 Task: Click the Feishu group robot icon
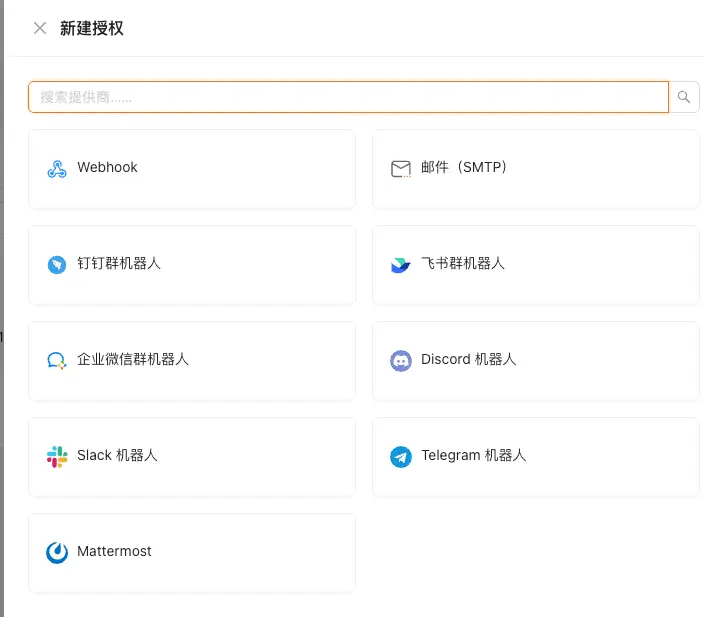[x=401, y=265]
